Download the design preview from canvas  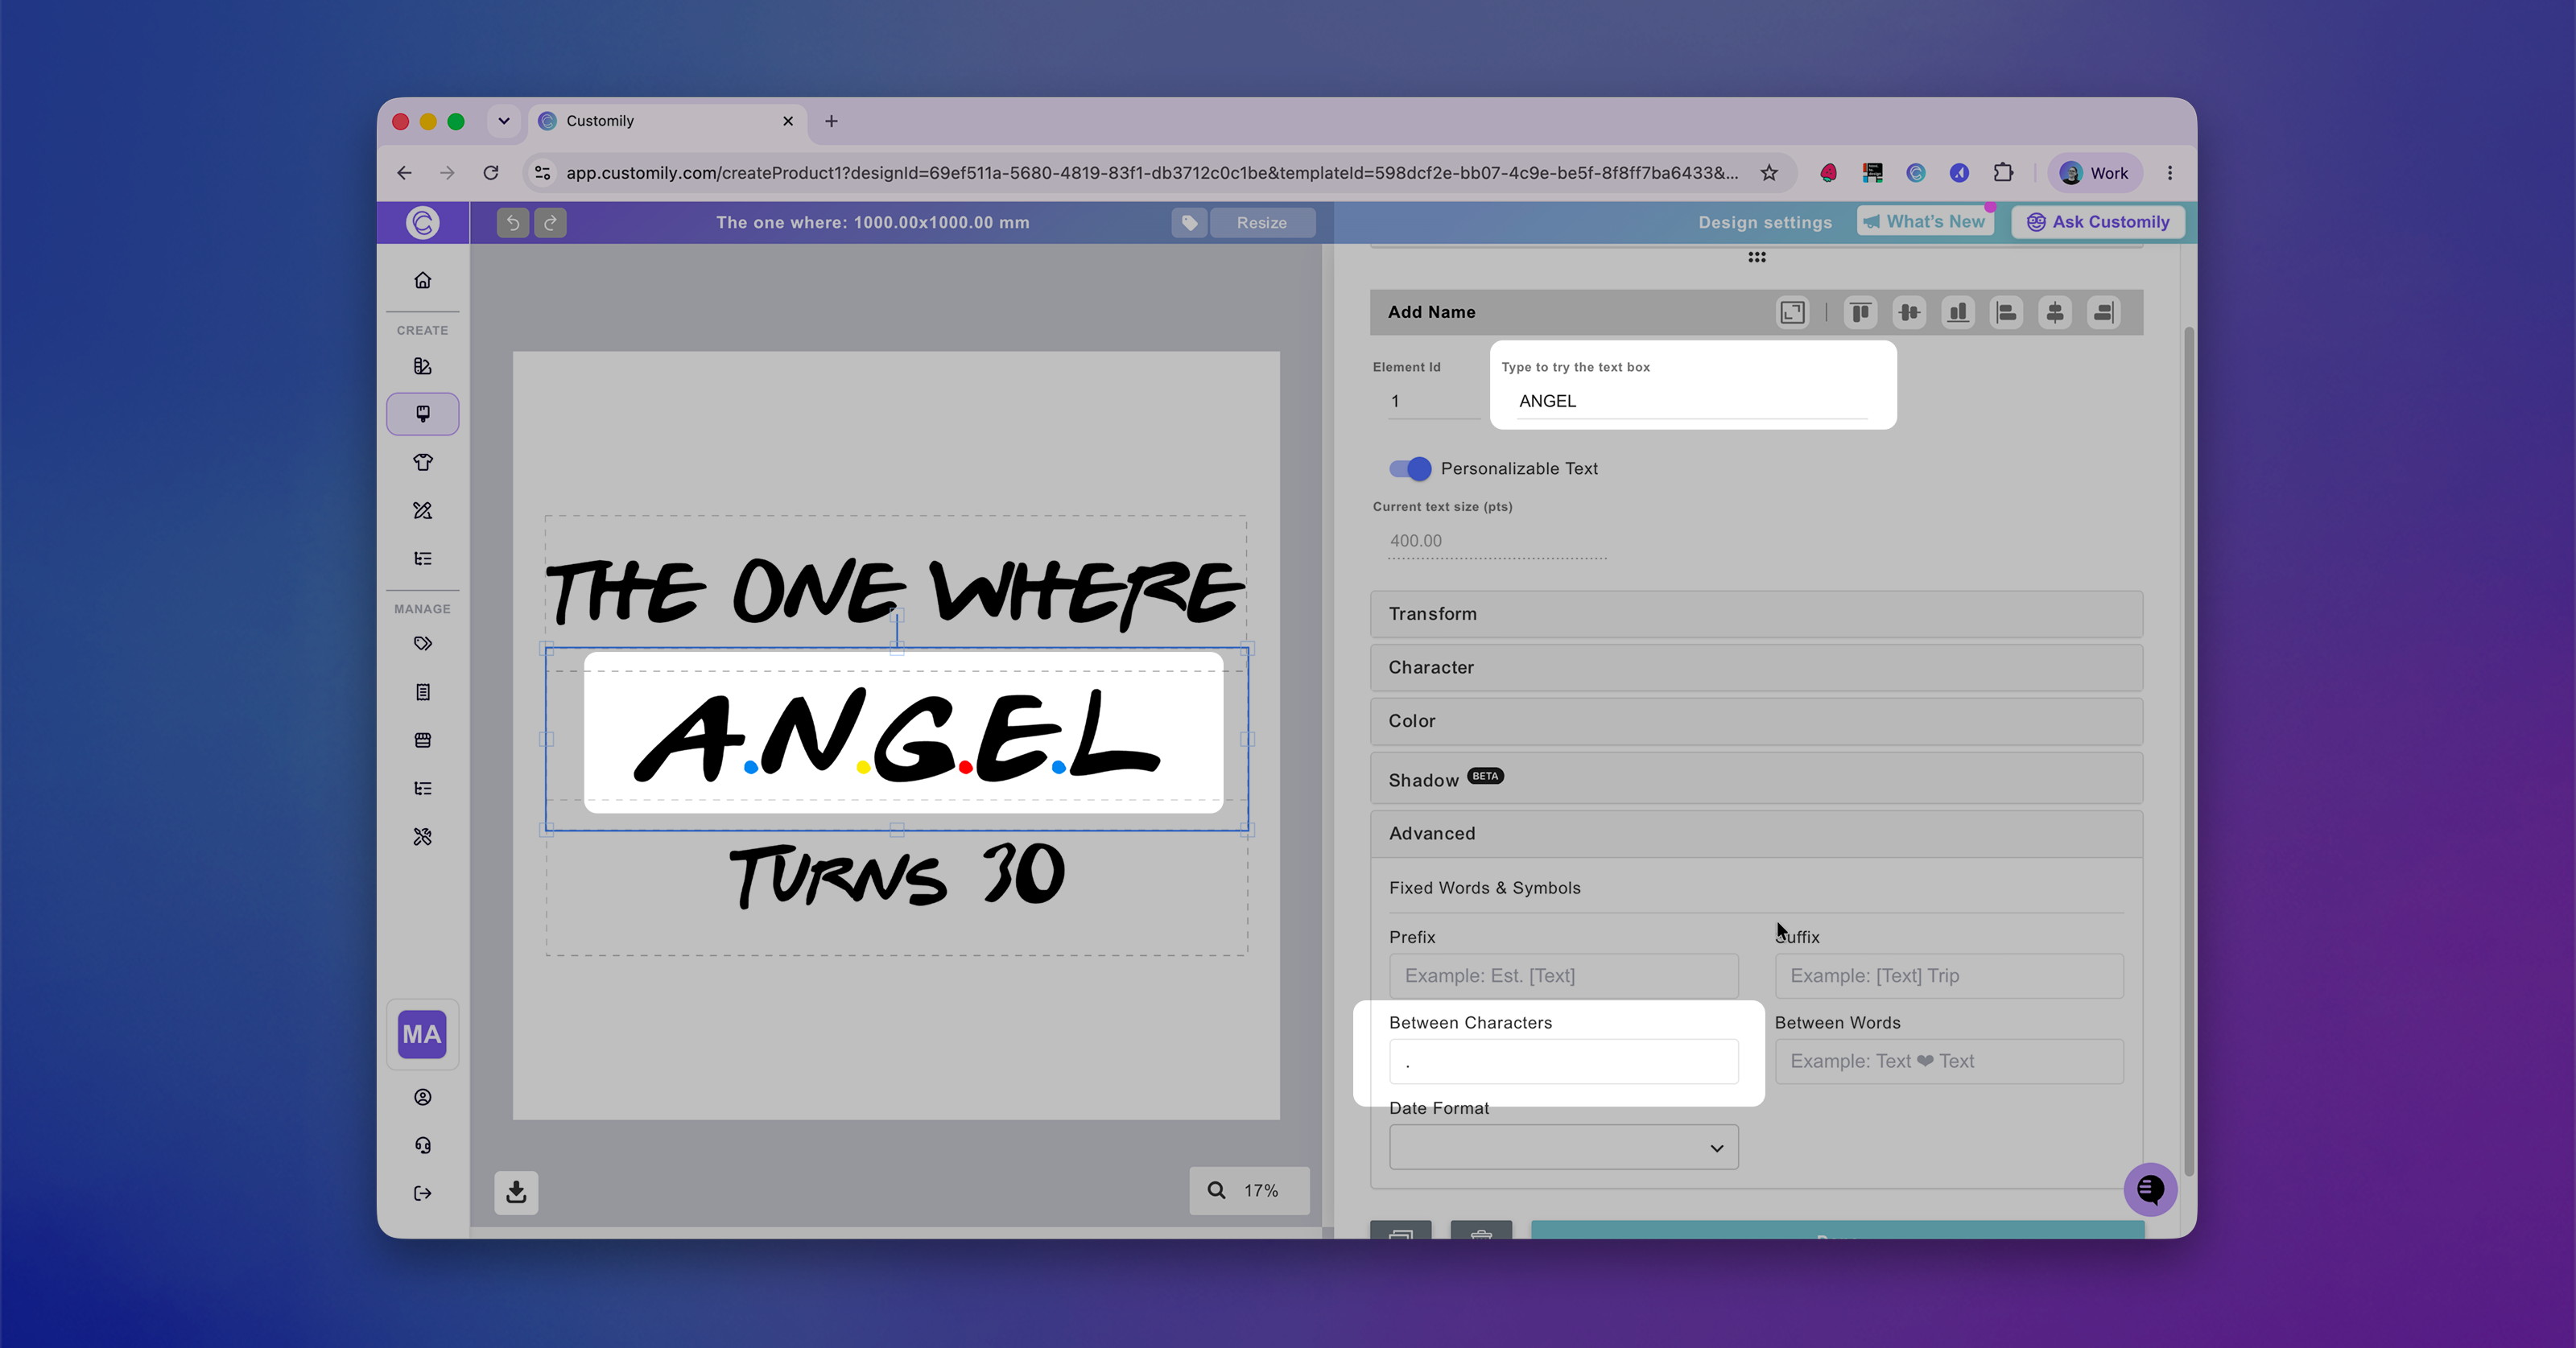(516, 1192)
